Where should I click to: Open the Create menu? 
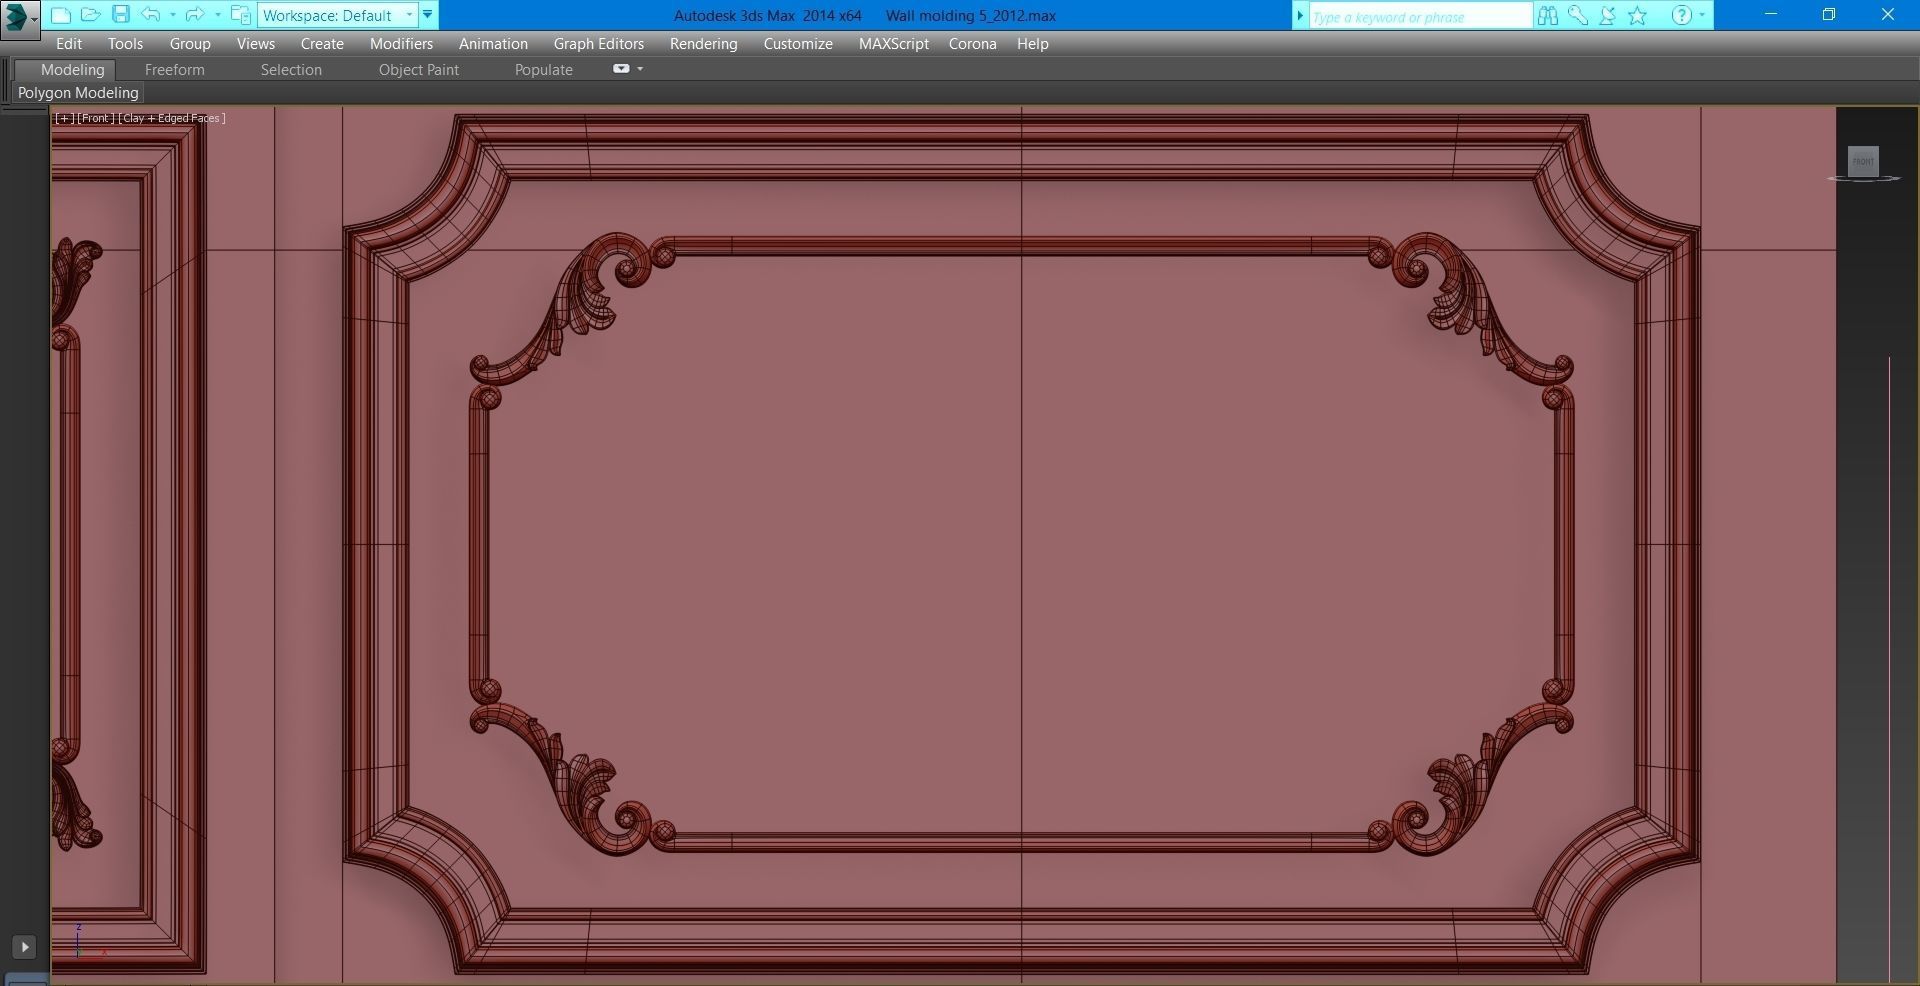(x=322, y=44)
